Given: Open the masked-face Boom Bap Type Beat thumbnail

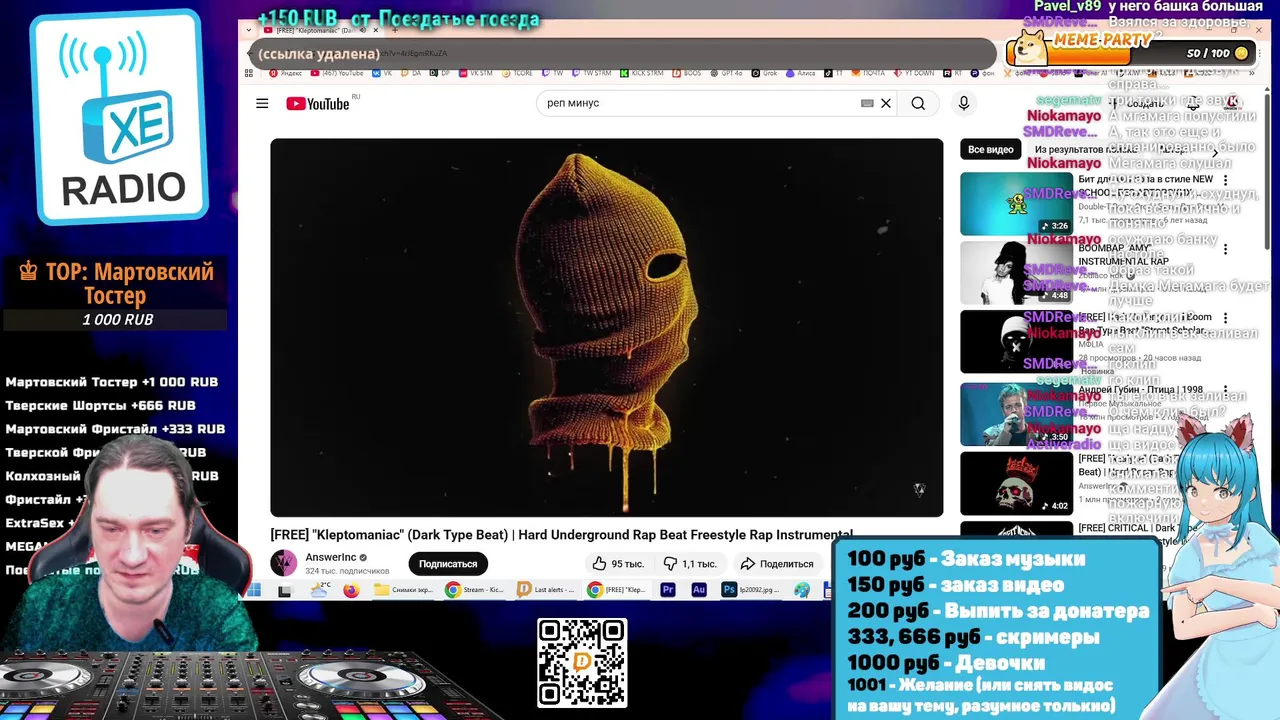Looking at the screenshot, I should pyautogui.click(x=1016, y=342).
